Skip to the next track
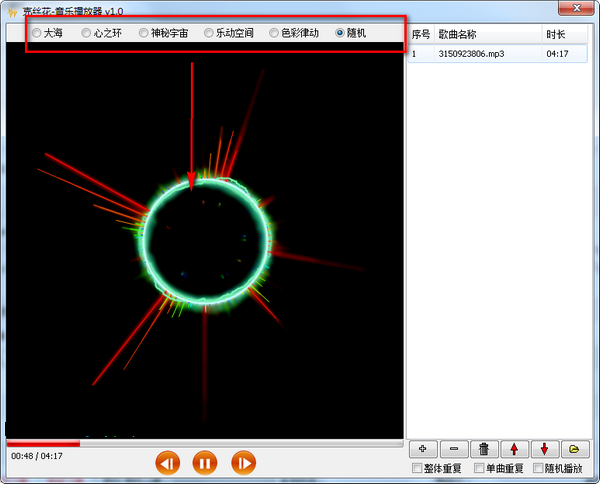Screen dimensions: 600x484 (243, 463)
